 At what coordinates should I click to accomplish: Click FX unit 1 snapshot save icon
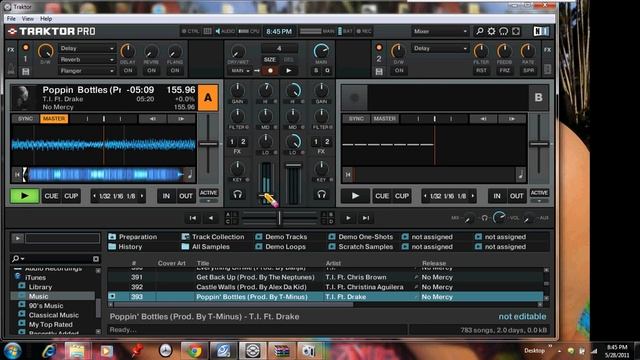coord(26,72)
